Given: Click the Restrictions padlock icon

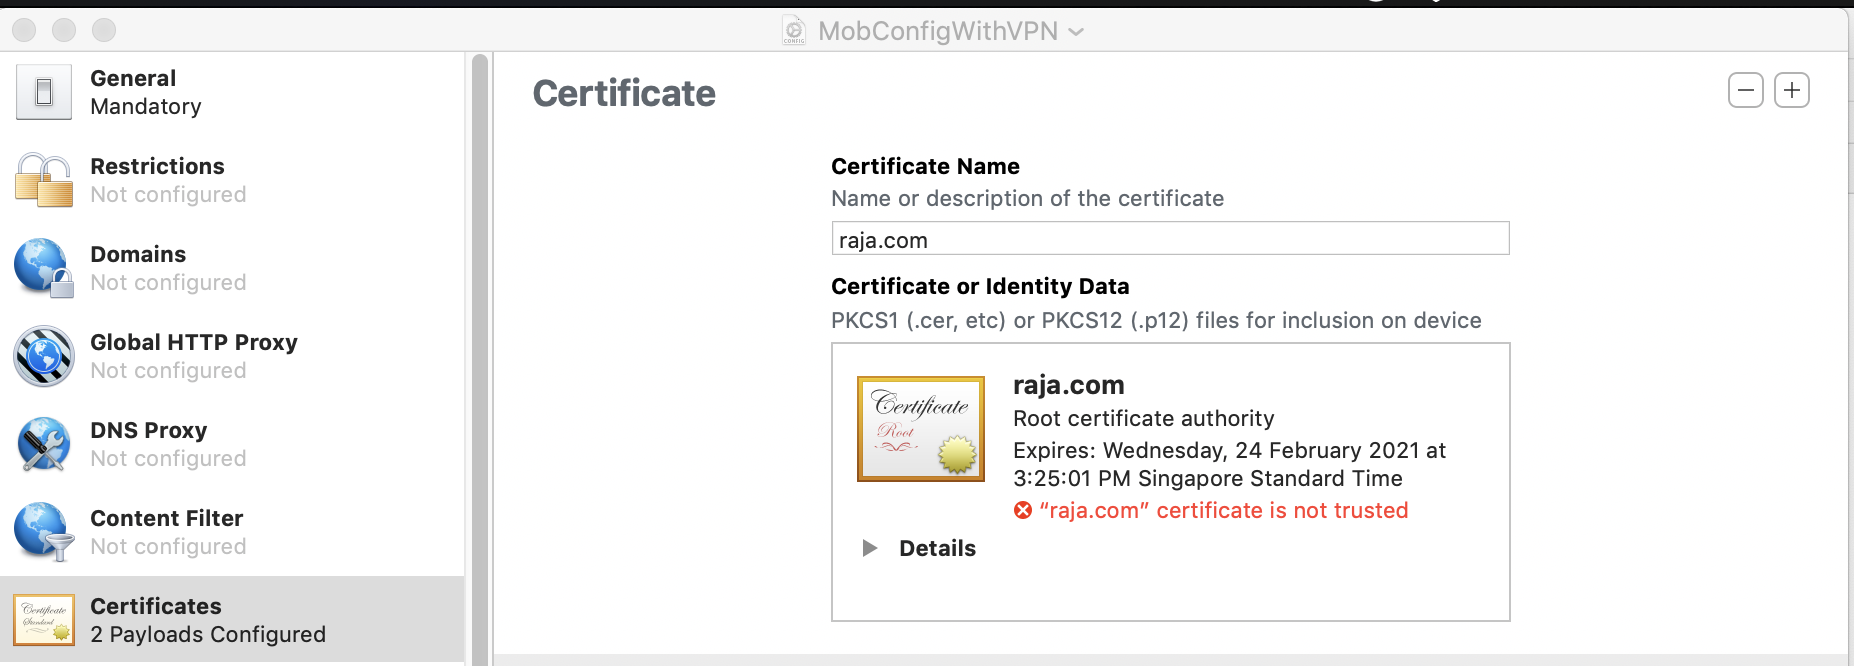Looking at the screenshot, I should [x=44, y=180].
